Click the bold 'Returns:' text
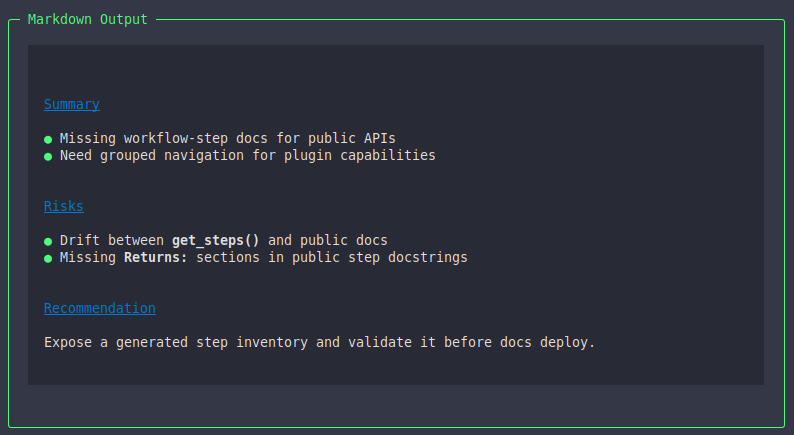794x435 pixels. tap(155, 257)
